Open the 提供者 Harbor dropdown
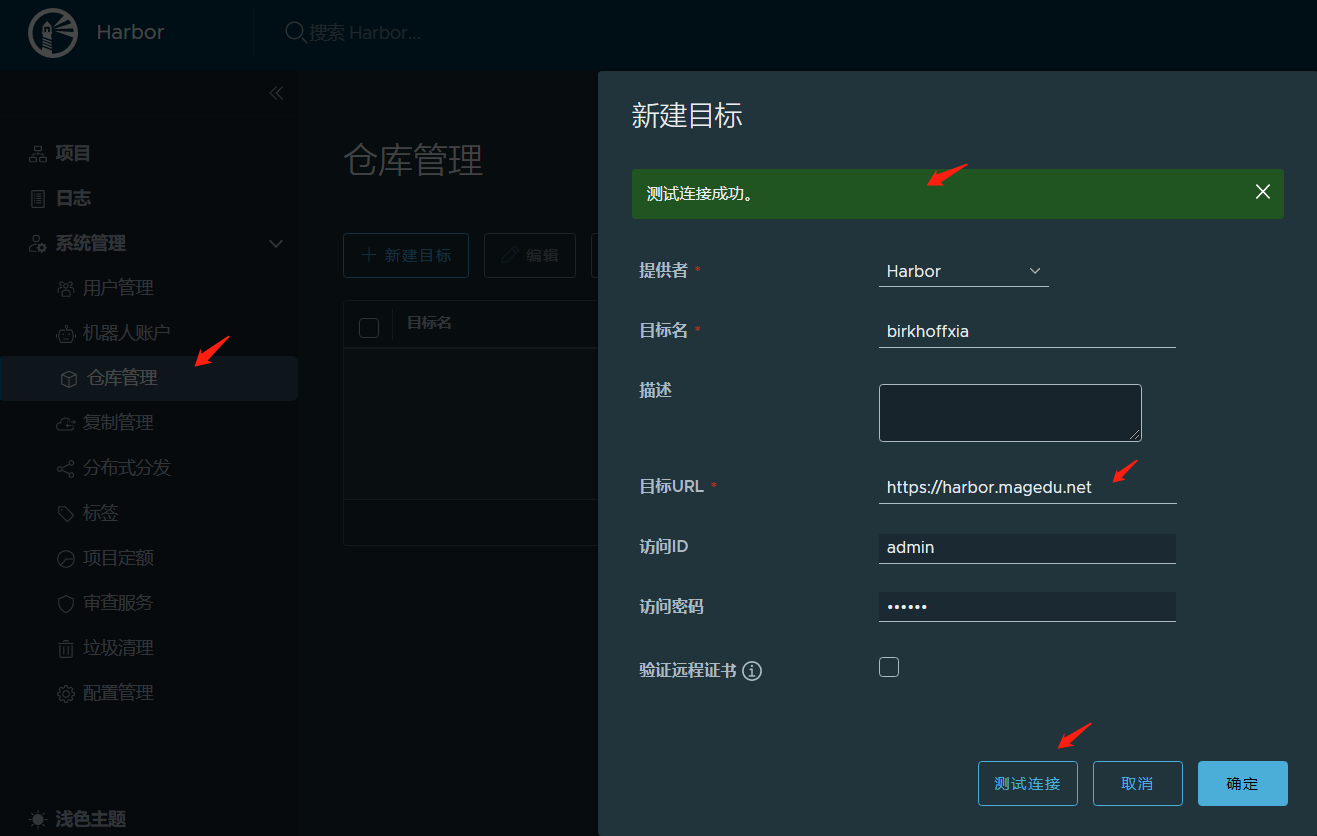1317x836 pixels. [964, 271]
